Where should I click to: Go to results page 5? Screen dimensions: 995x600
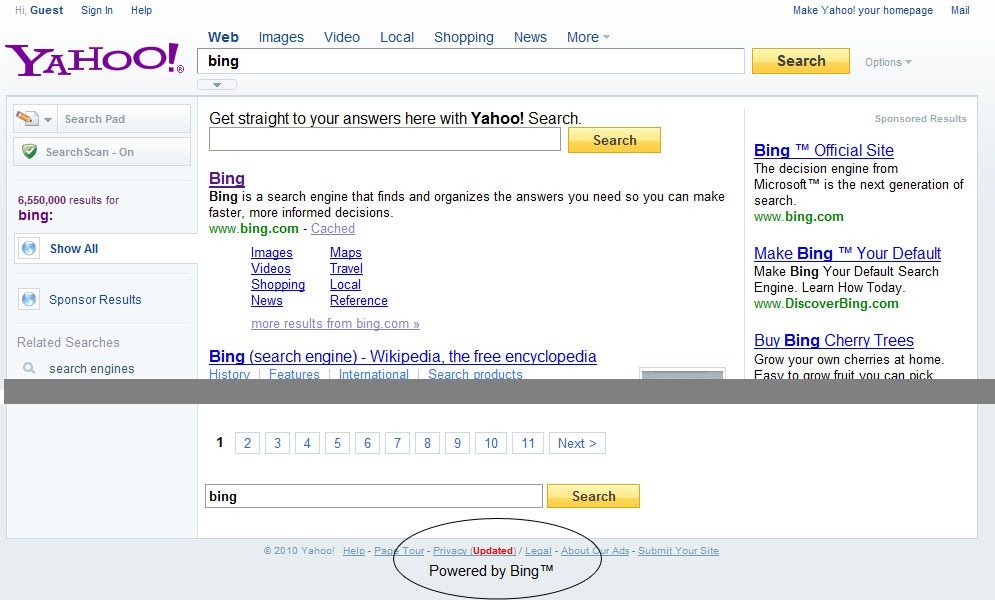[338, 443]
